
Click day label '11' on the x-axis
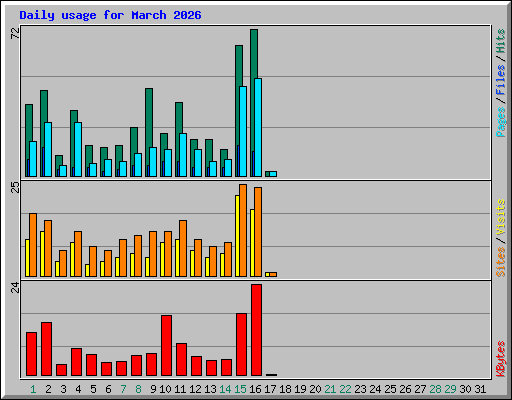[x=180, y=389]
